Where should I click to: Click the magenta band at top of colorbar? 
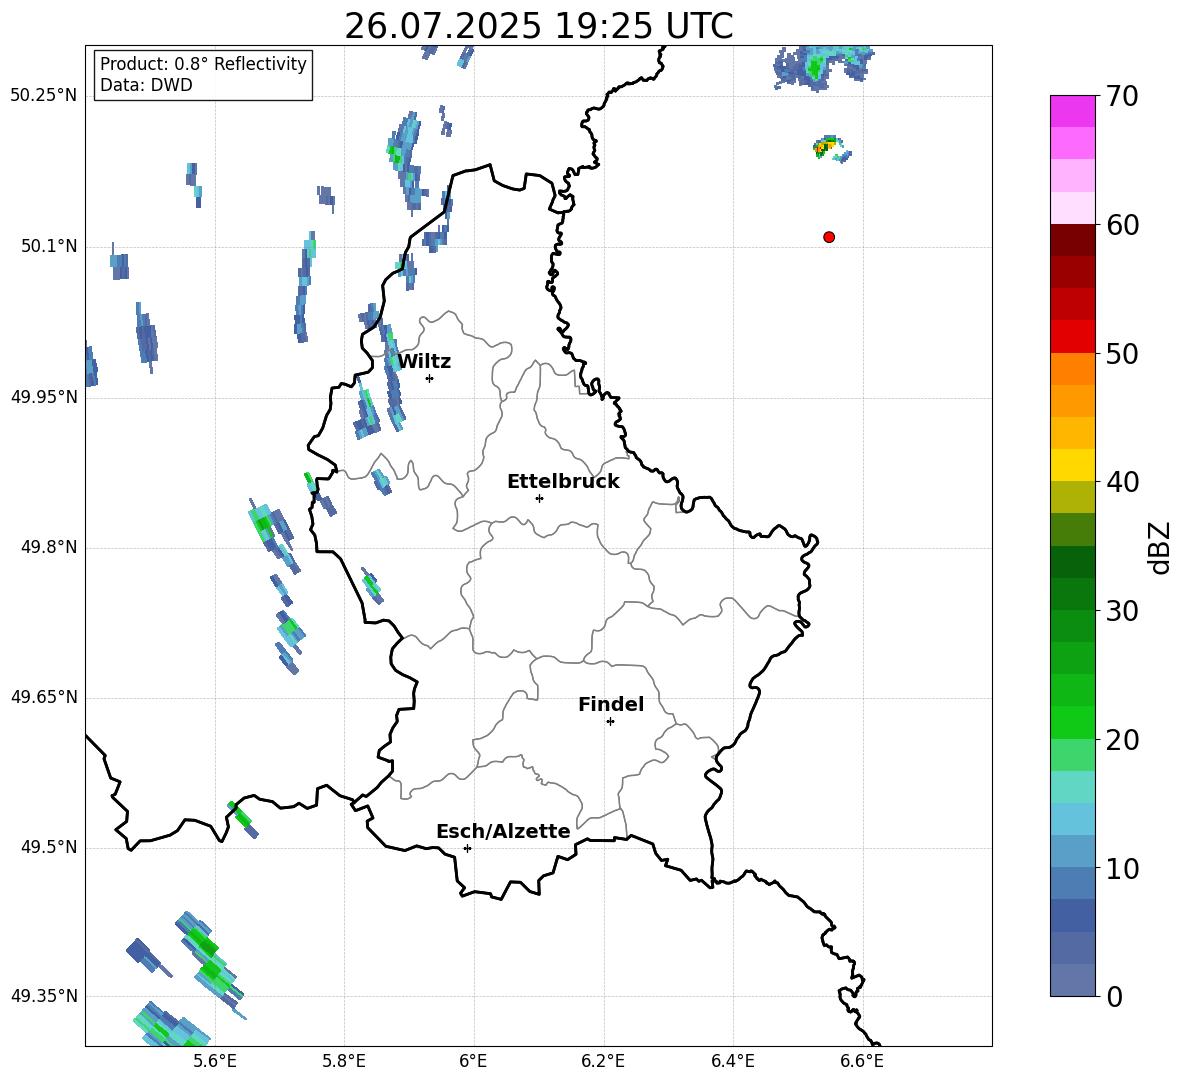tap(1072, 111)
